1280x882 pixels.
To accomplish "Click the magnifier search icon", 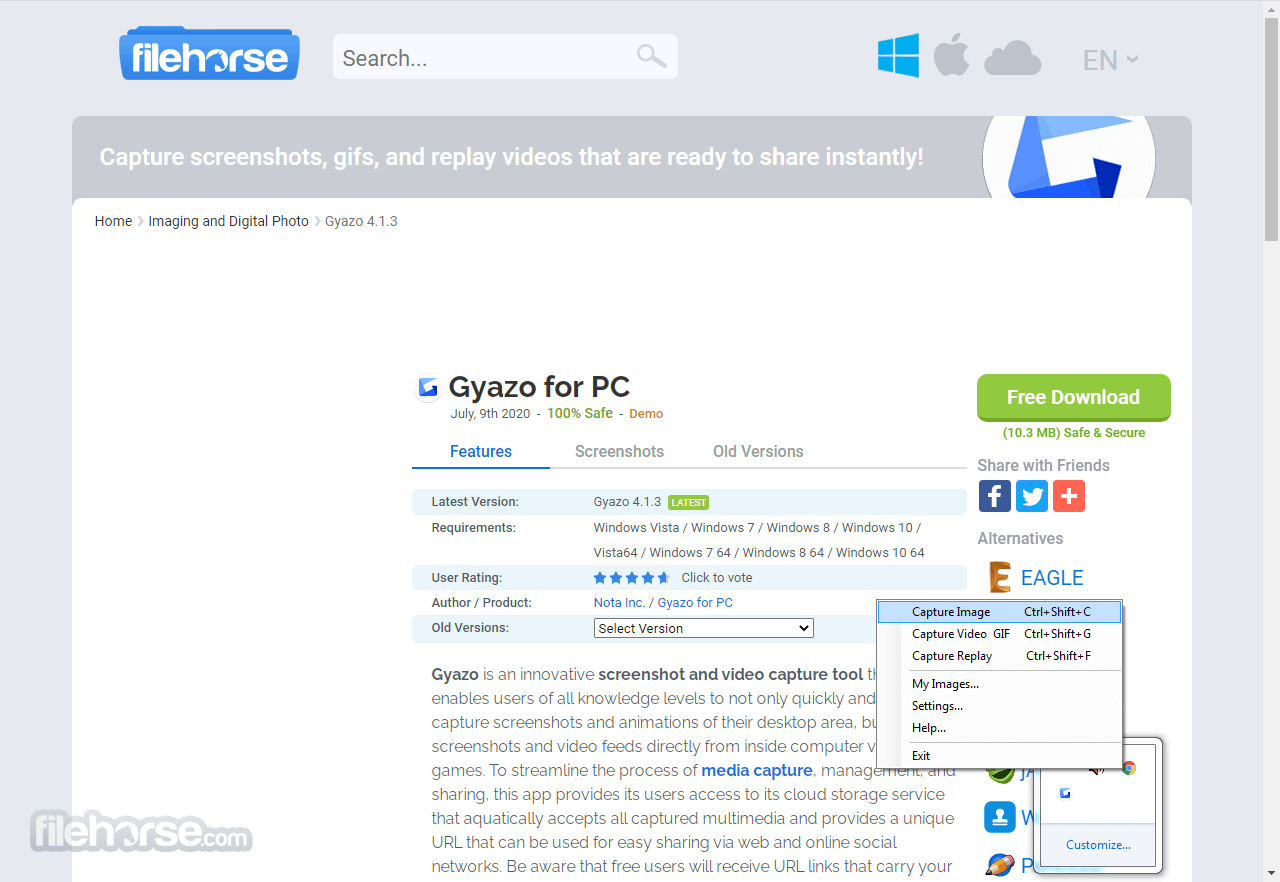I will point(651,56).
